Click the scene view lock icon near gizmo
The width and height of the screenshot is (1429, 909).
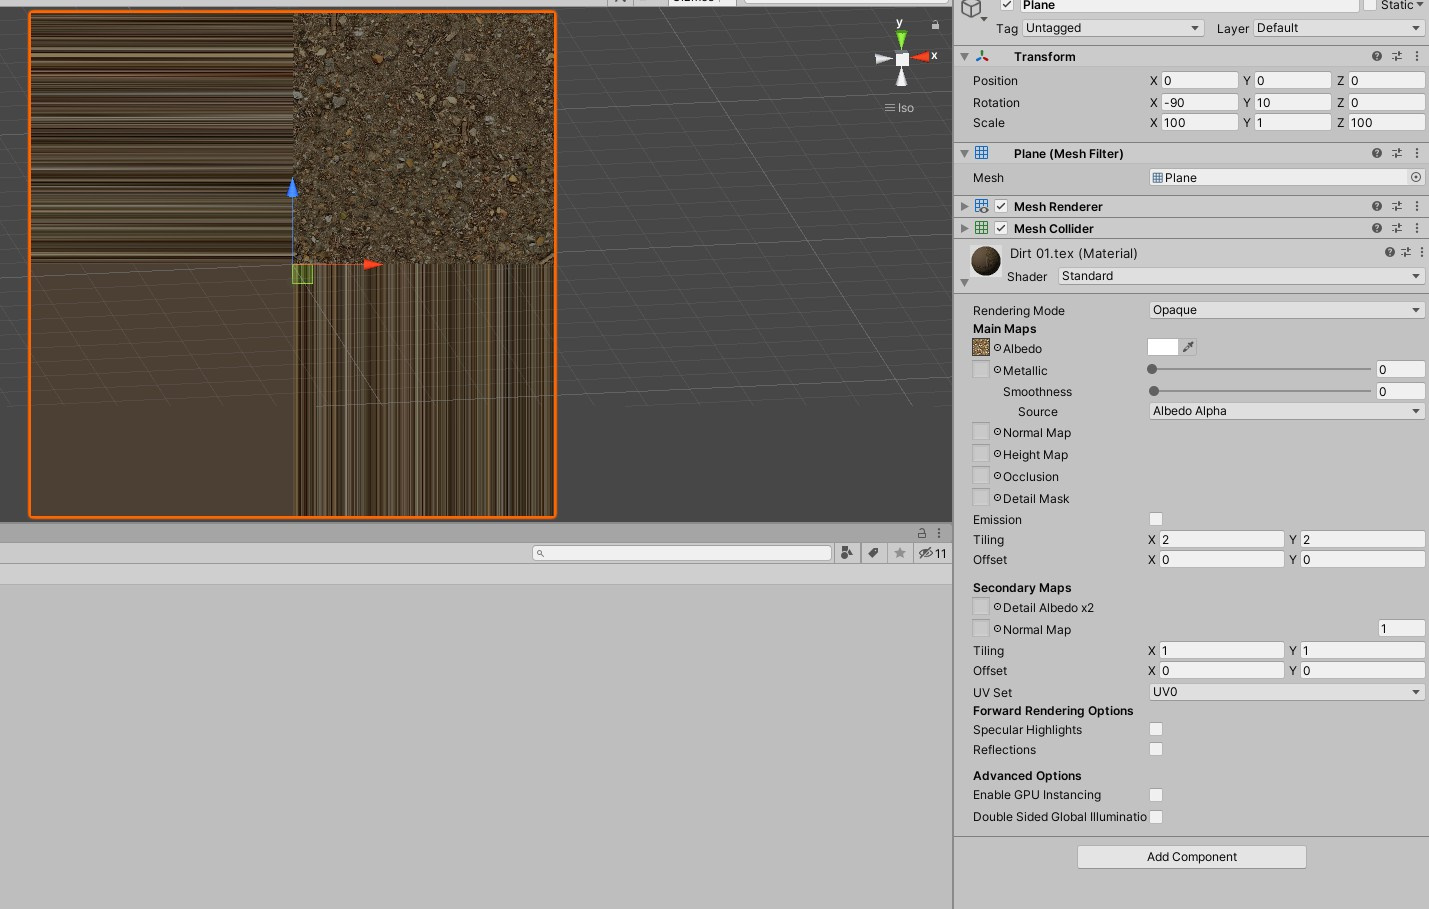[x=935, y=25]
